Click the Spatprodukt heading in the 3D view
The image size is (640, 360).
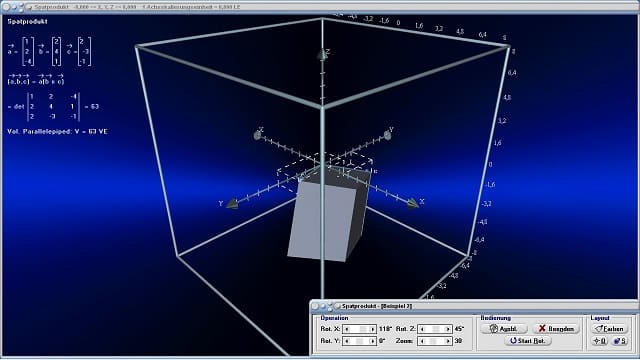click(x=27, y=22)
